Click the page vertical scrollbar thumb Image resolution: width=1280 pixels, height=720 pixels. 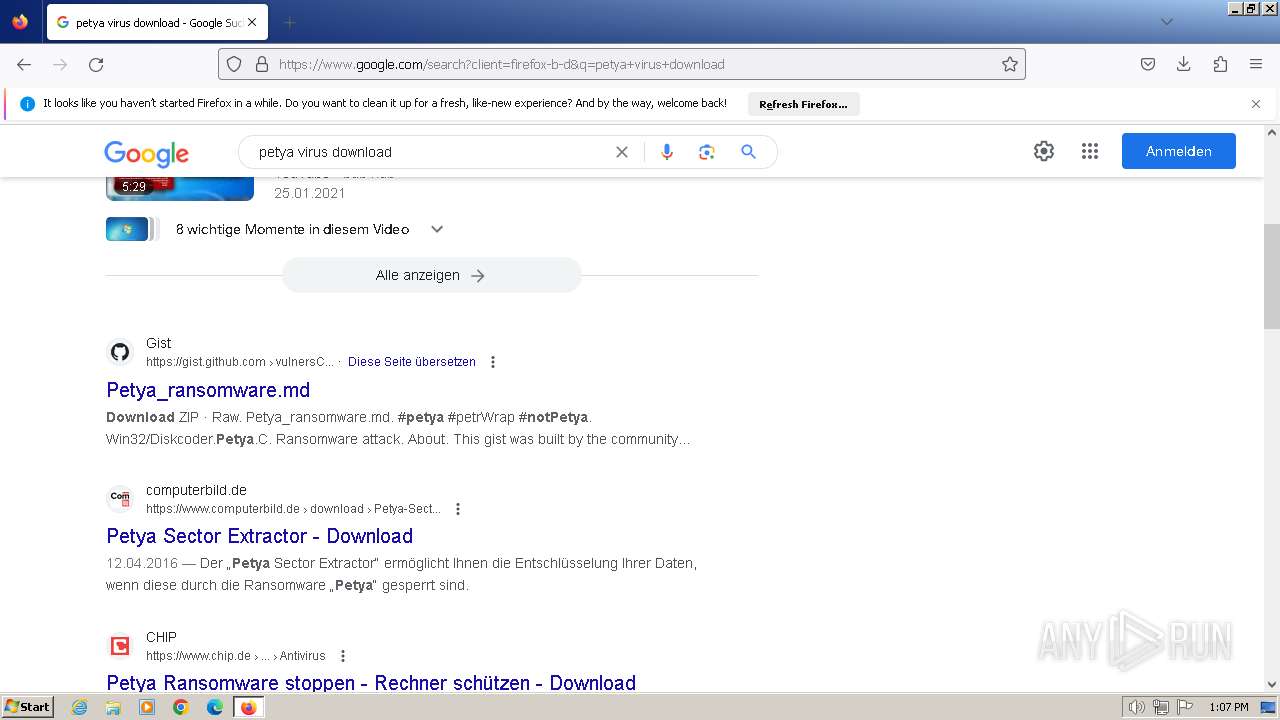[x=1272, y=276]
